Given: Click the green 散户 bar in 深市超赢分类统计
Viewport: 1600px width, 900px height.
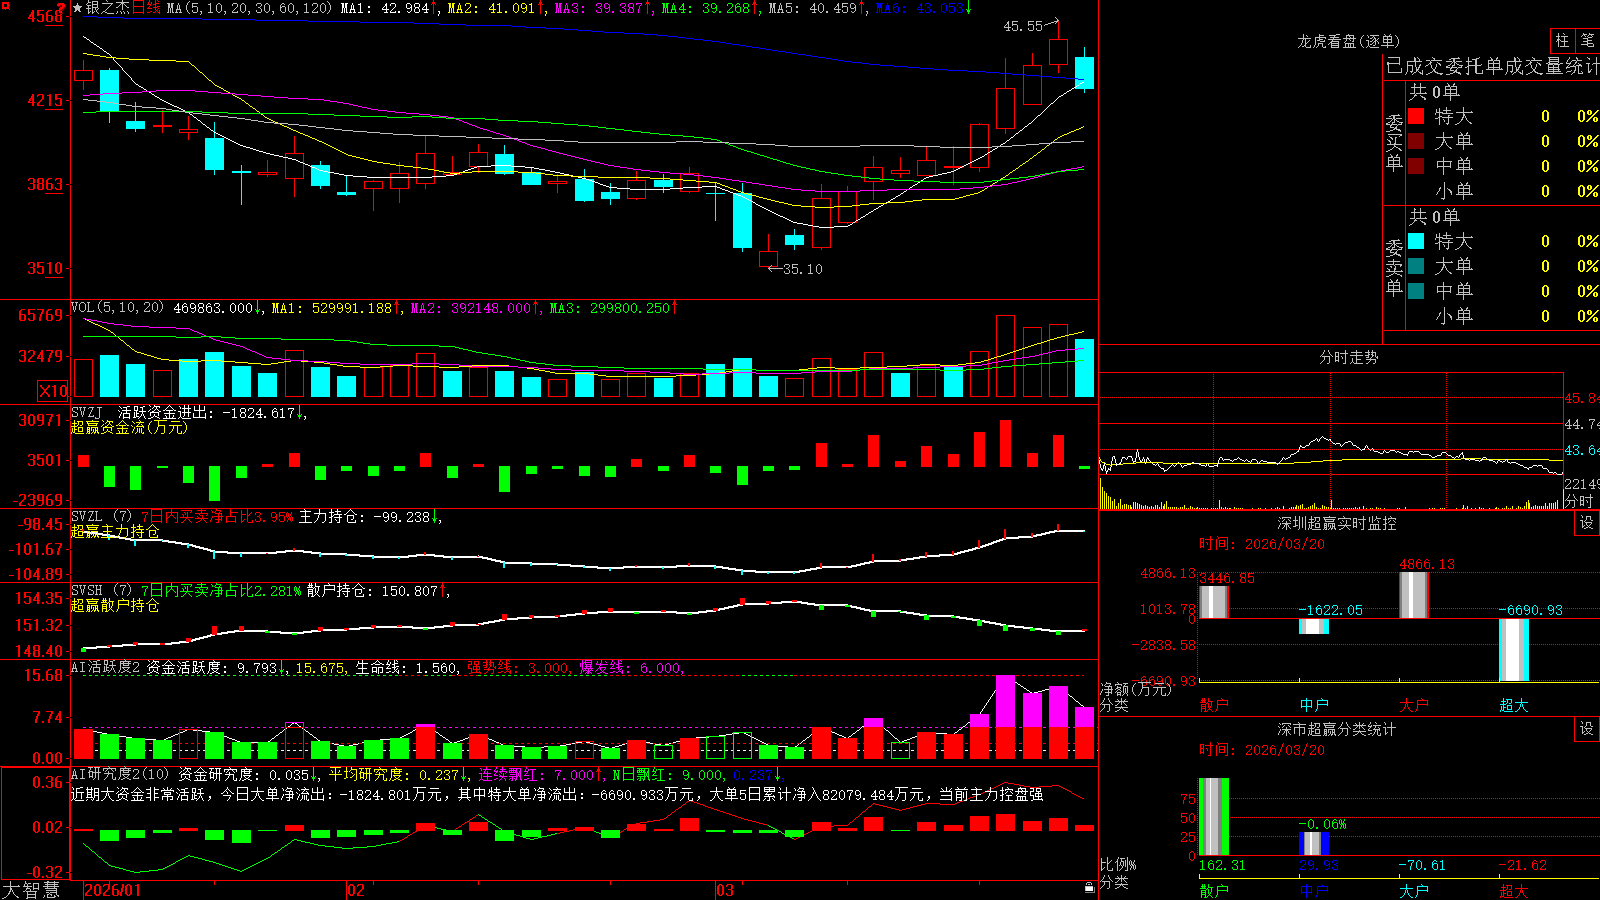Looking at the screenshot, I should tap(1213, 817).
